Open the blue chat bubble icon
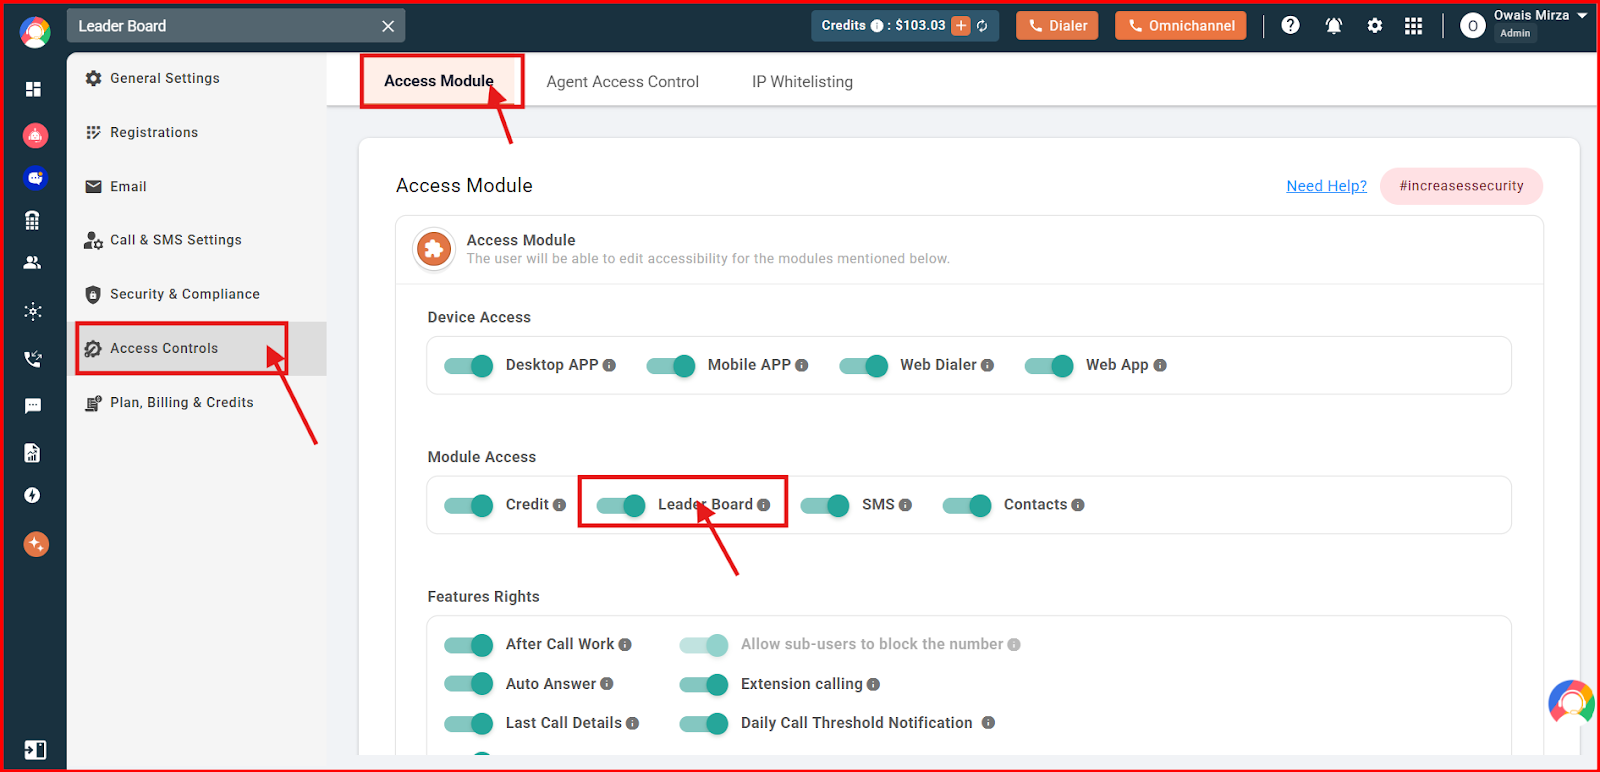Image resolution: width=1600 pixels, height=772 pixels. (35, 177)
